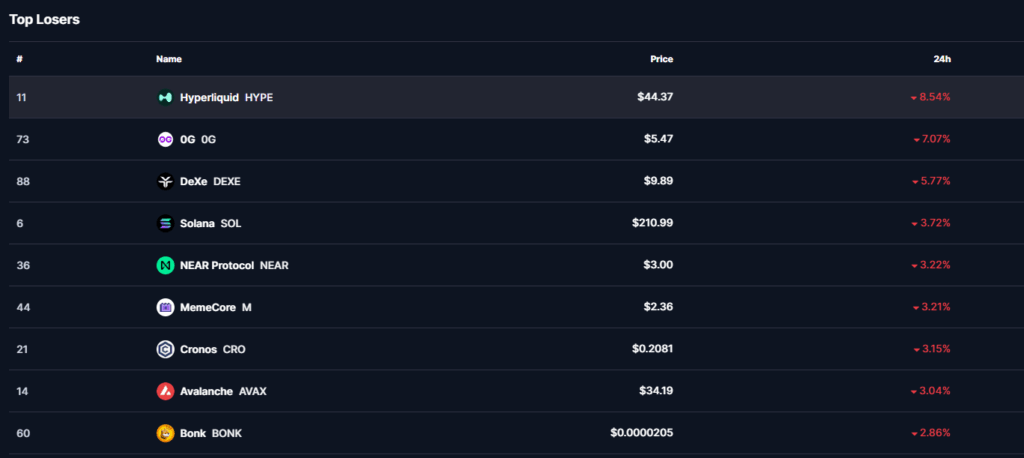Click the NEAR Protocol green icon
The width and height of the screenshot is (1024, 458).
165,265
